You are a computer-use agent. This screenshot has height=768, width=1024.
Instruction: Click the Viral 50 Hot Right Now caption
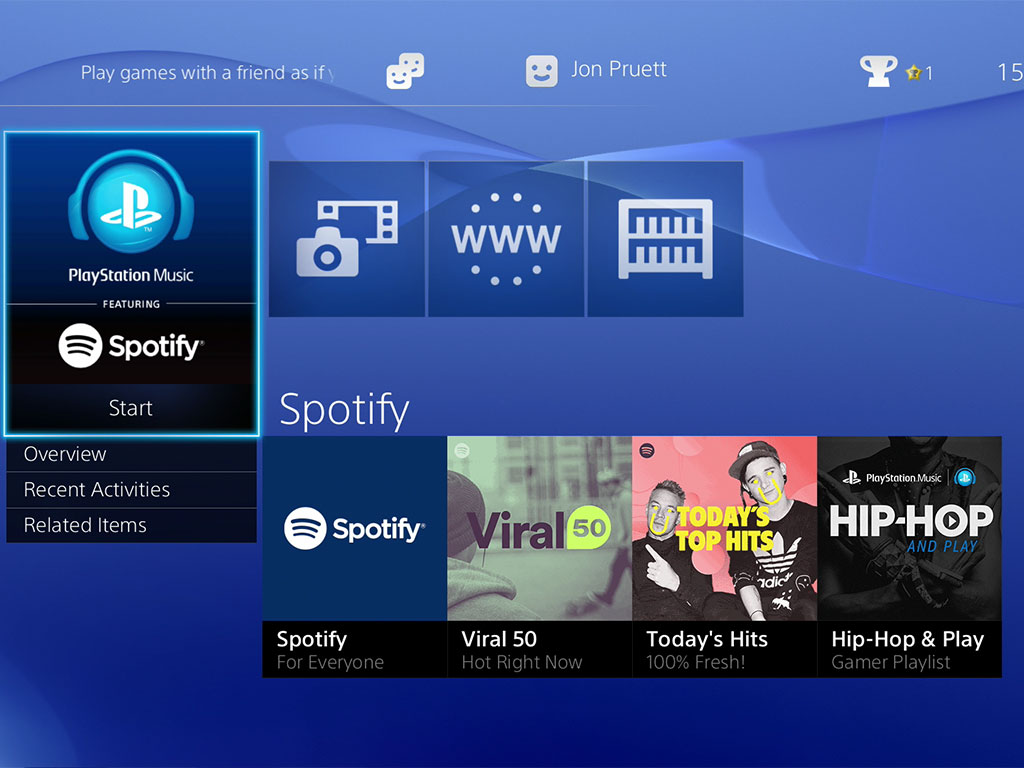pos(522,650)
